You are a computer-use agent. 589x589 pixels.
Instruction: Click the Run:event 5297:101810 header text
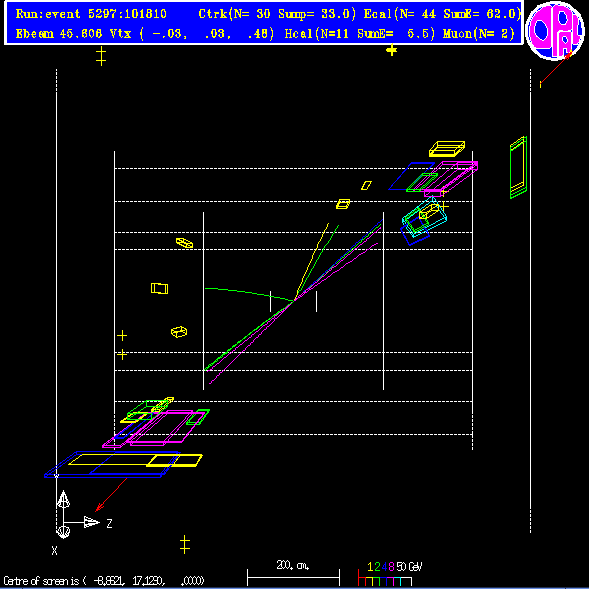coord(91,14)
